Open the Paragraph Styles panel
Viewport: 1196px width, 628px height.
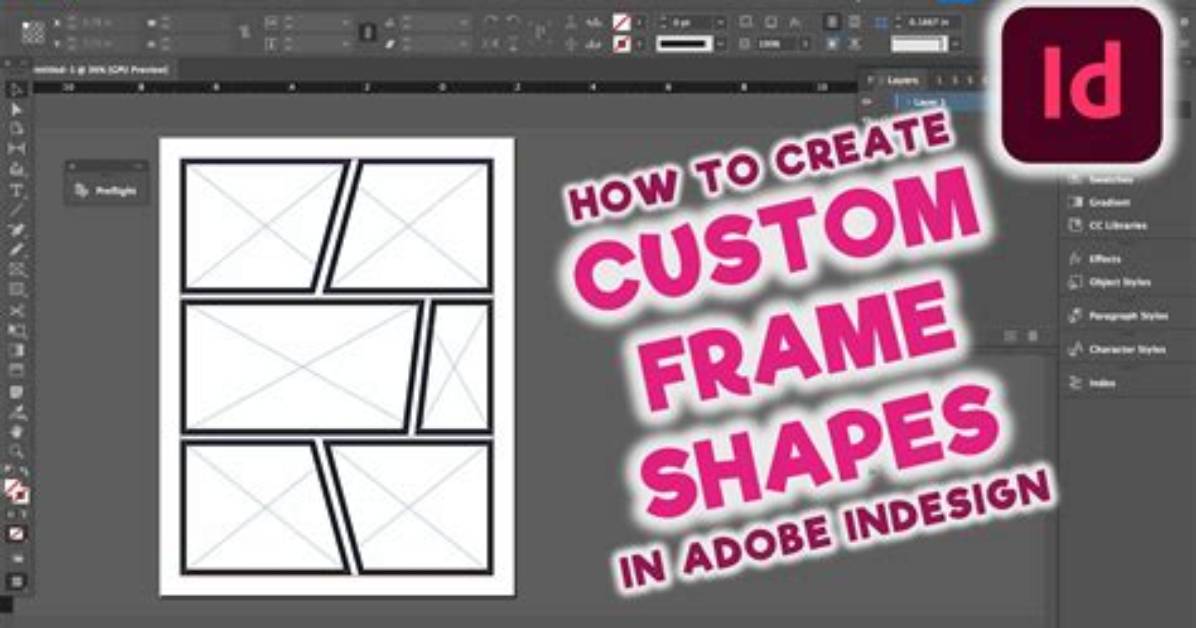tap(1119, 315)
